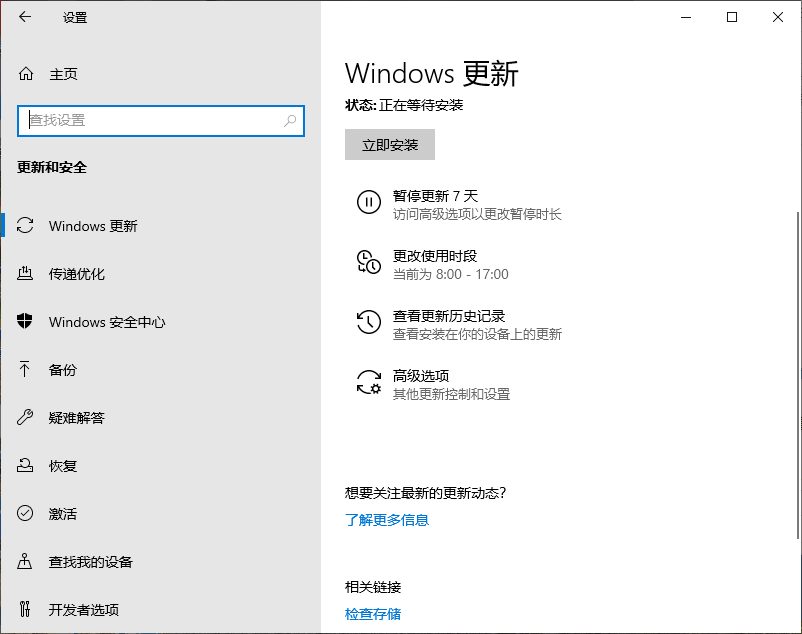This screenshot has height=634, width=802.
Task: Follow the 了解更多信息 link
Action: (x=387, y=520)
